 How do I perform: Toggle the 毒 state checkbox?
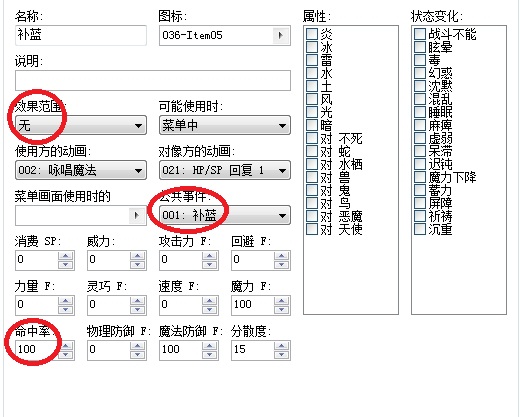[x=420, y=60]
